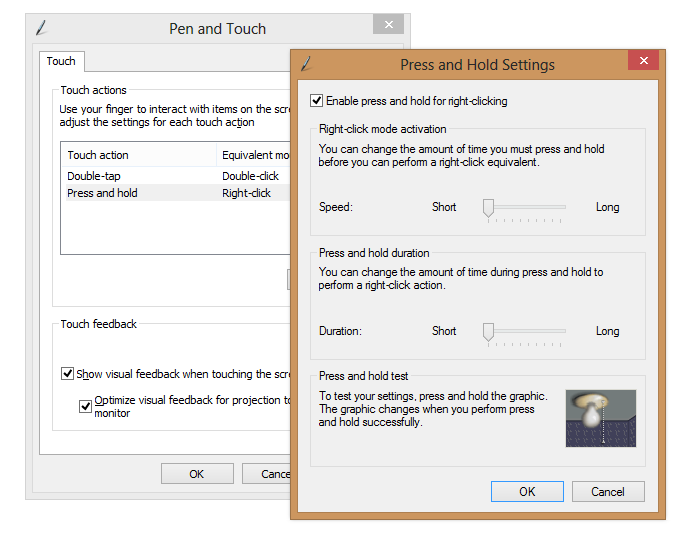This screenshot has width=675, height=541.
Task: Click the Duration slider thumb
Action: 488,331
